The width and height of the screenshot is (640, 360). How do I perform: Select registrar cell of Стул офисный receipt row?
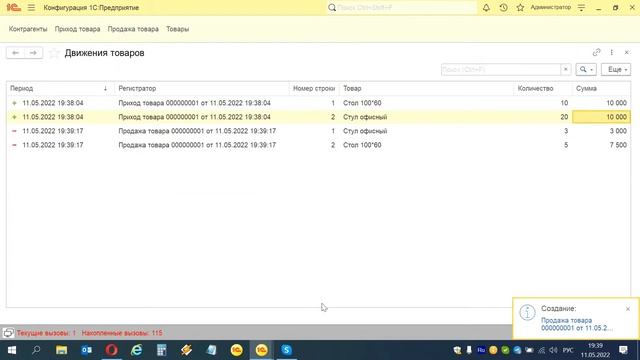tap(202, 117)
